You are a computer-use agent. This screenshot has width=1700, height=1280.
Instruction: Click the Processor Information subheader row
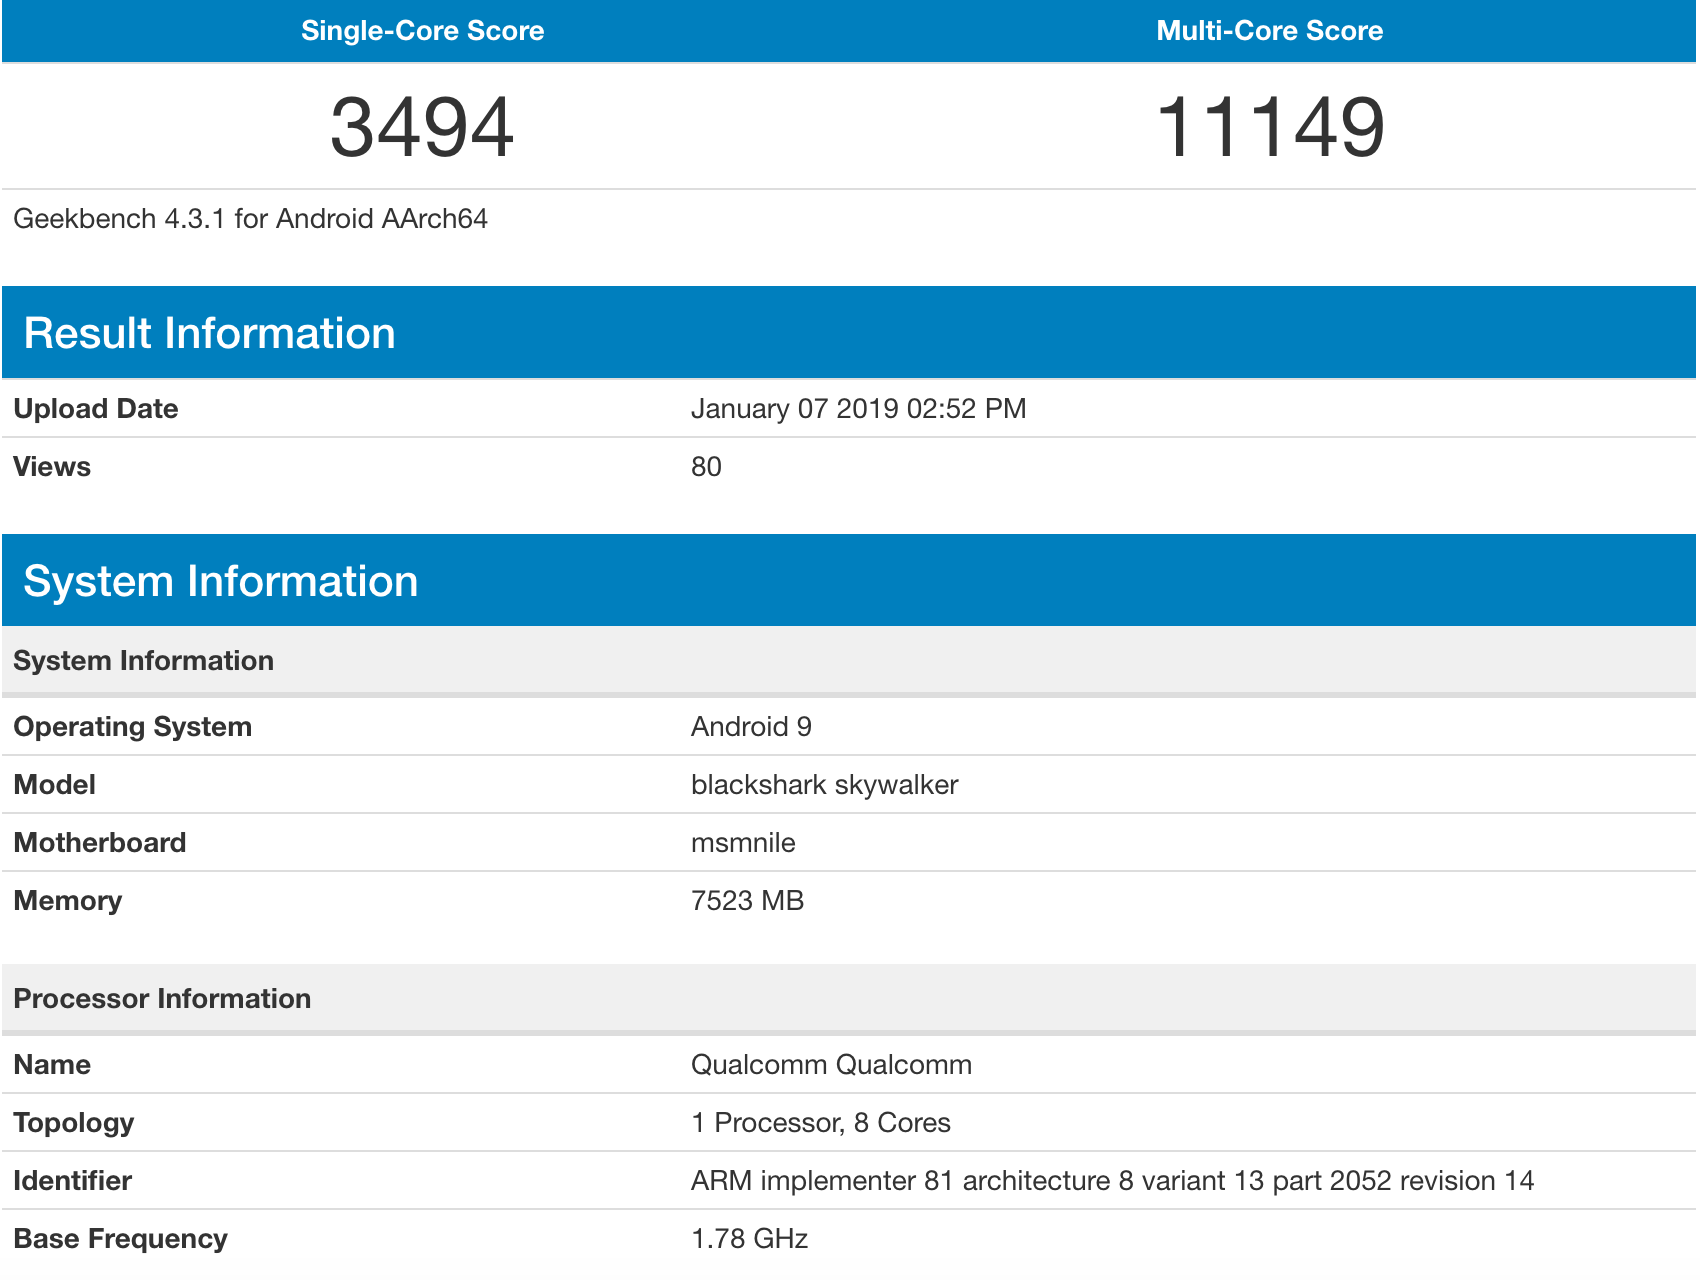pyautogui.click(x=162, y=999)
